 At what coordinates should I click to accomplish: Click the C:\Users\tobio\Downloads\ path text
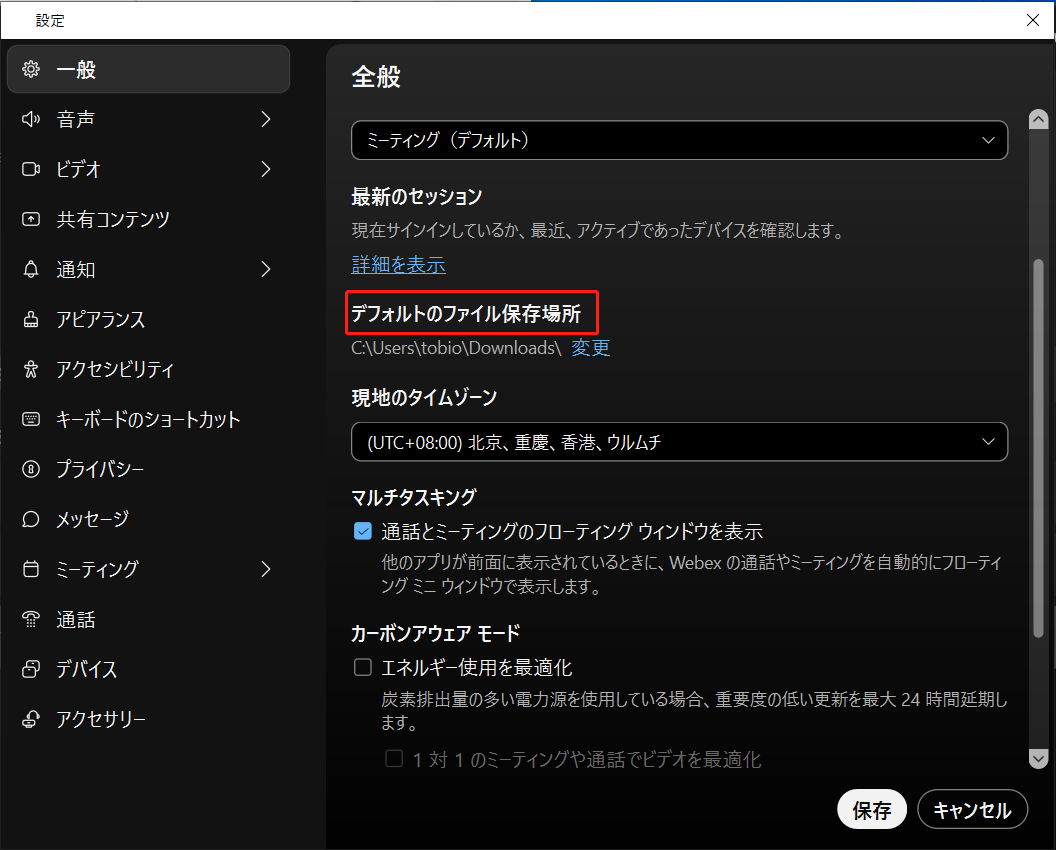pos(457,348)
